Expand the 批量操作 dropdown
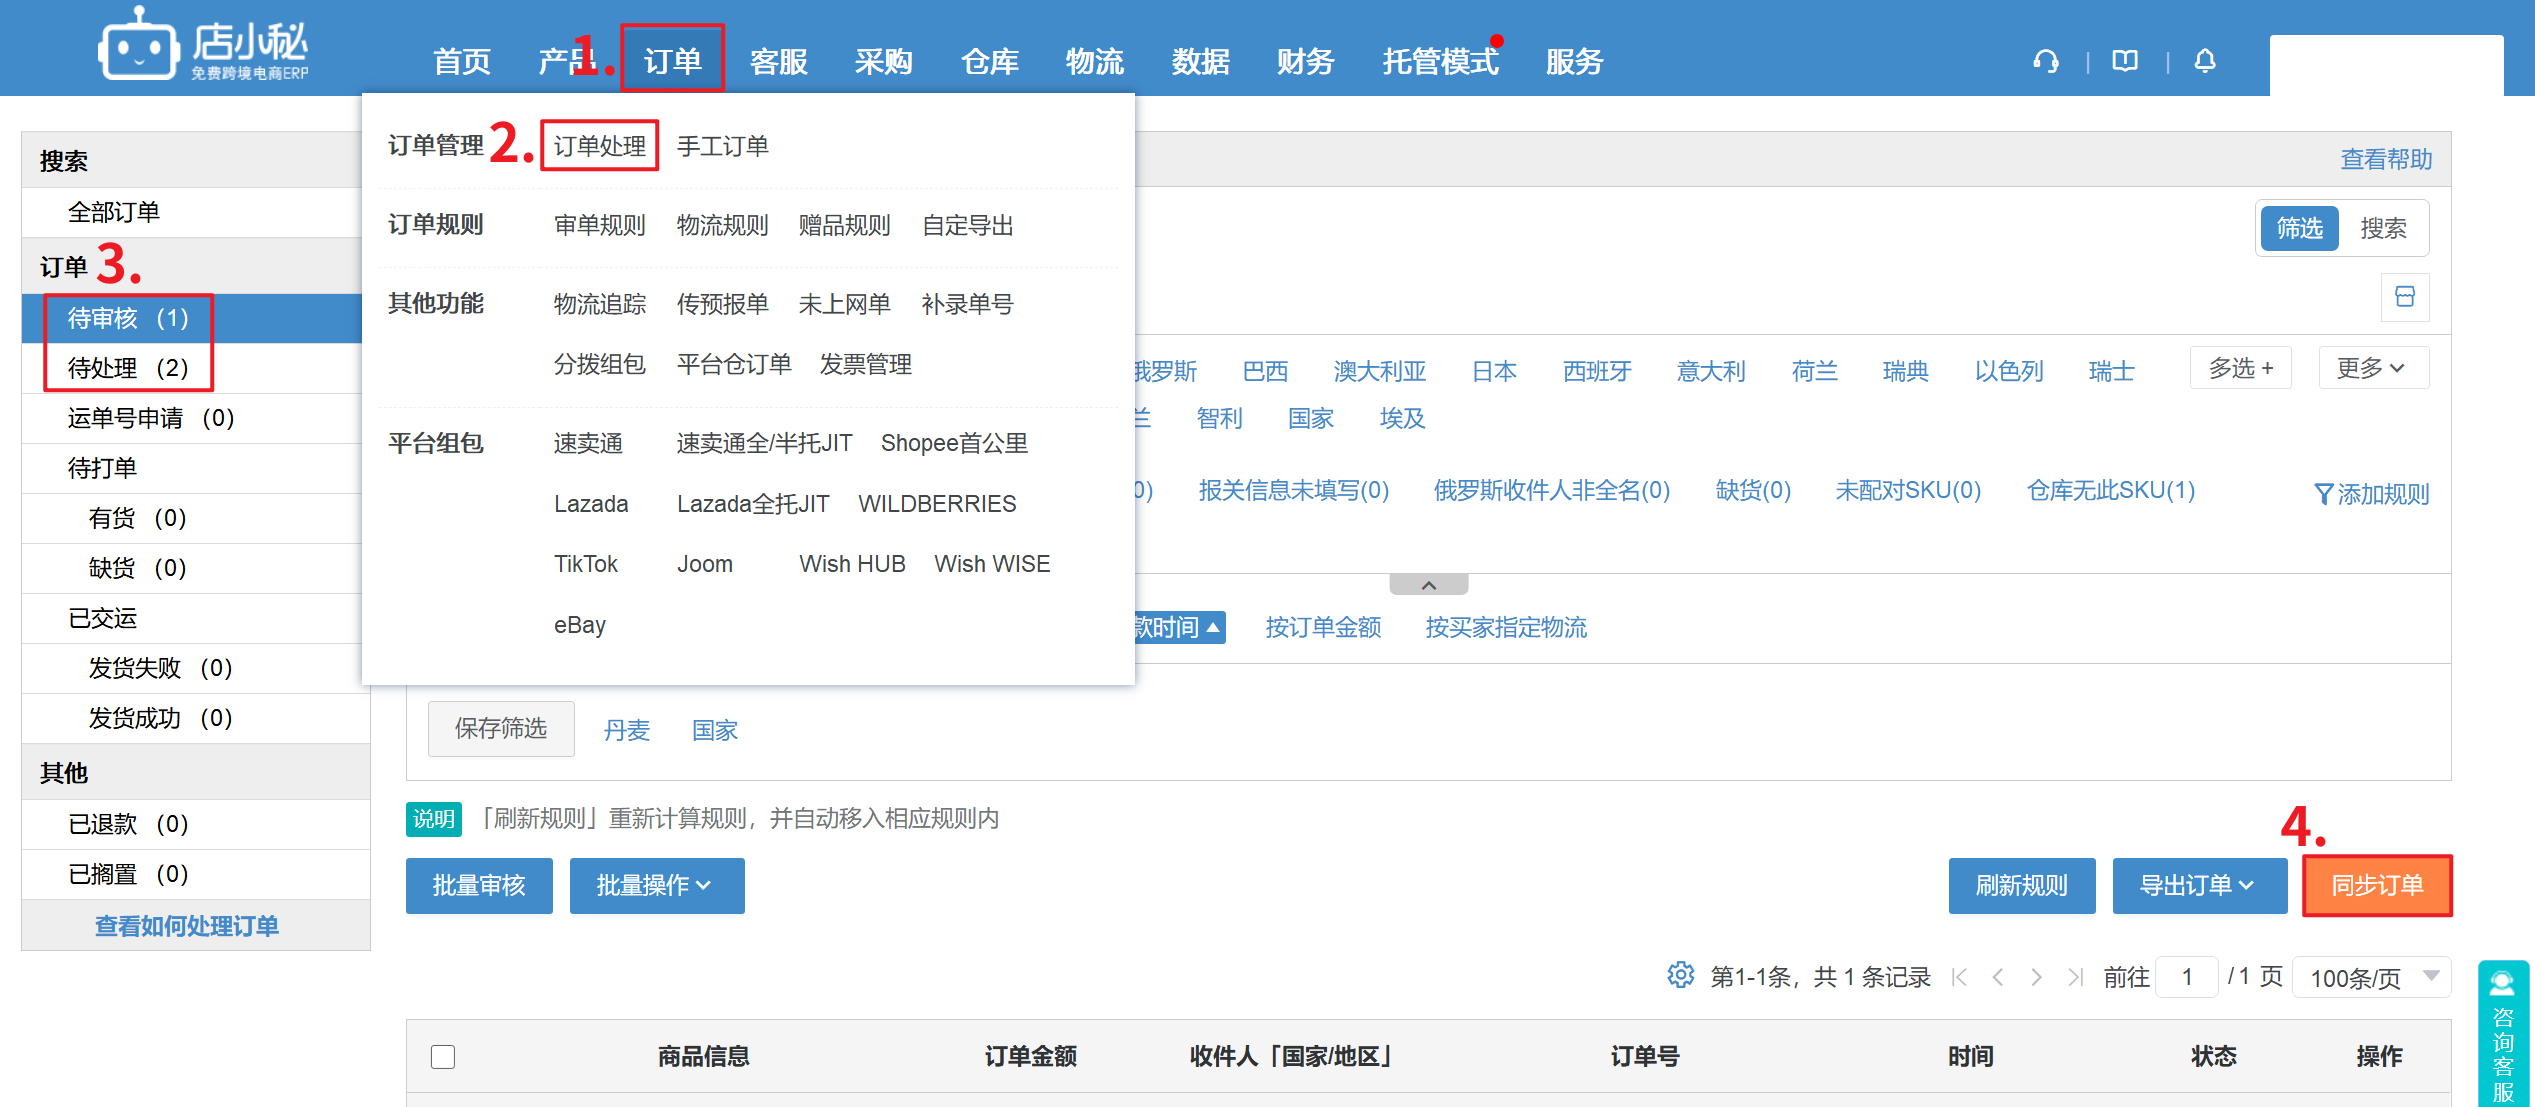 pos(656,886)
